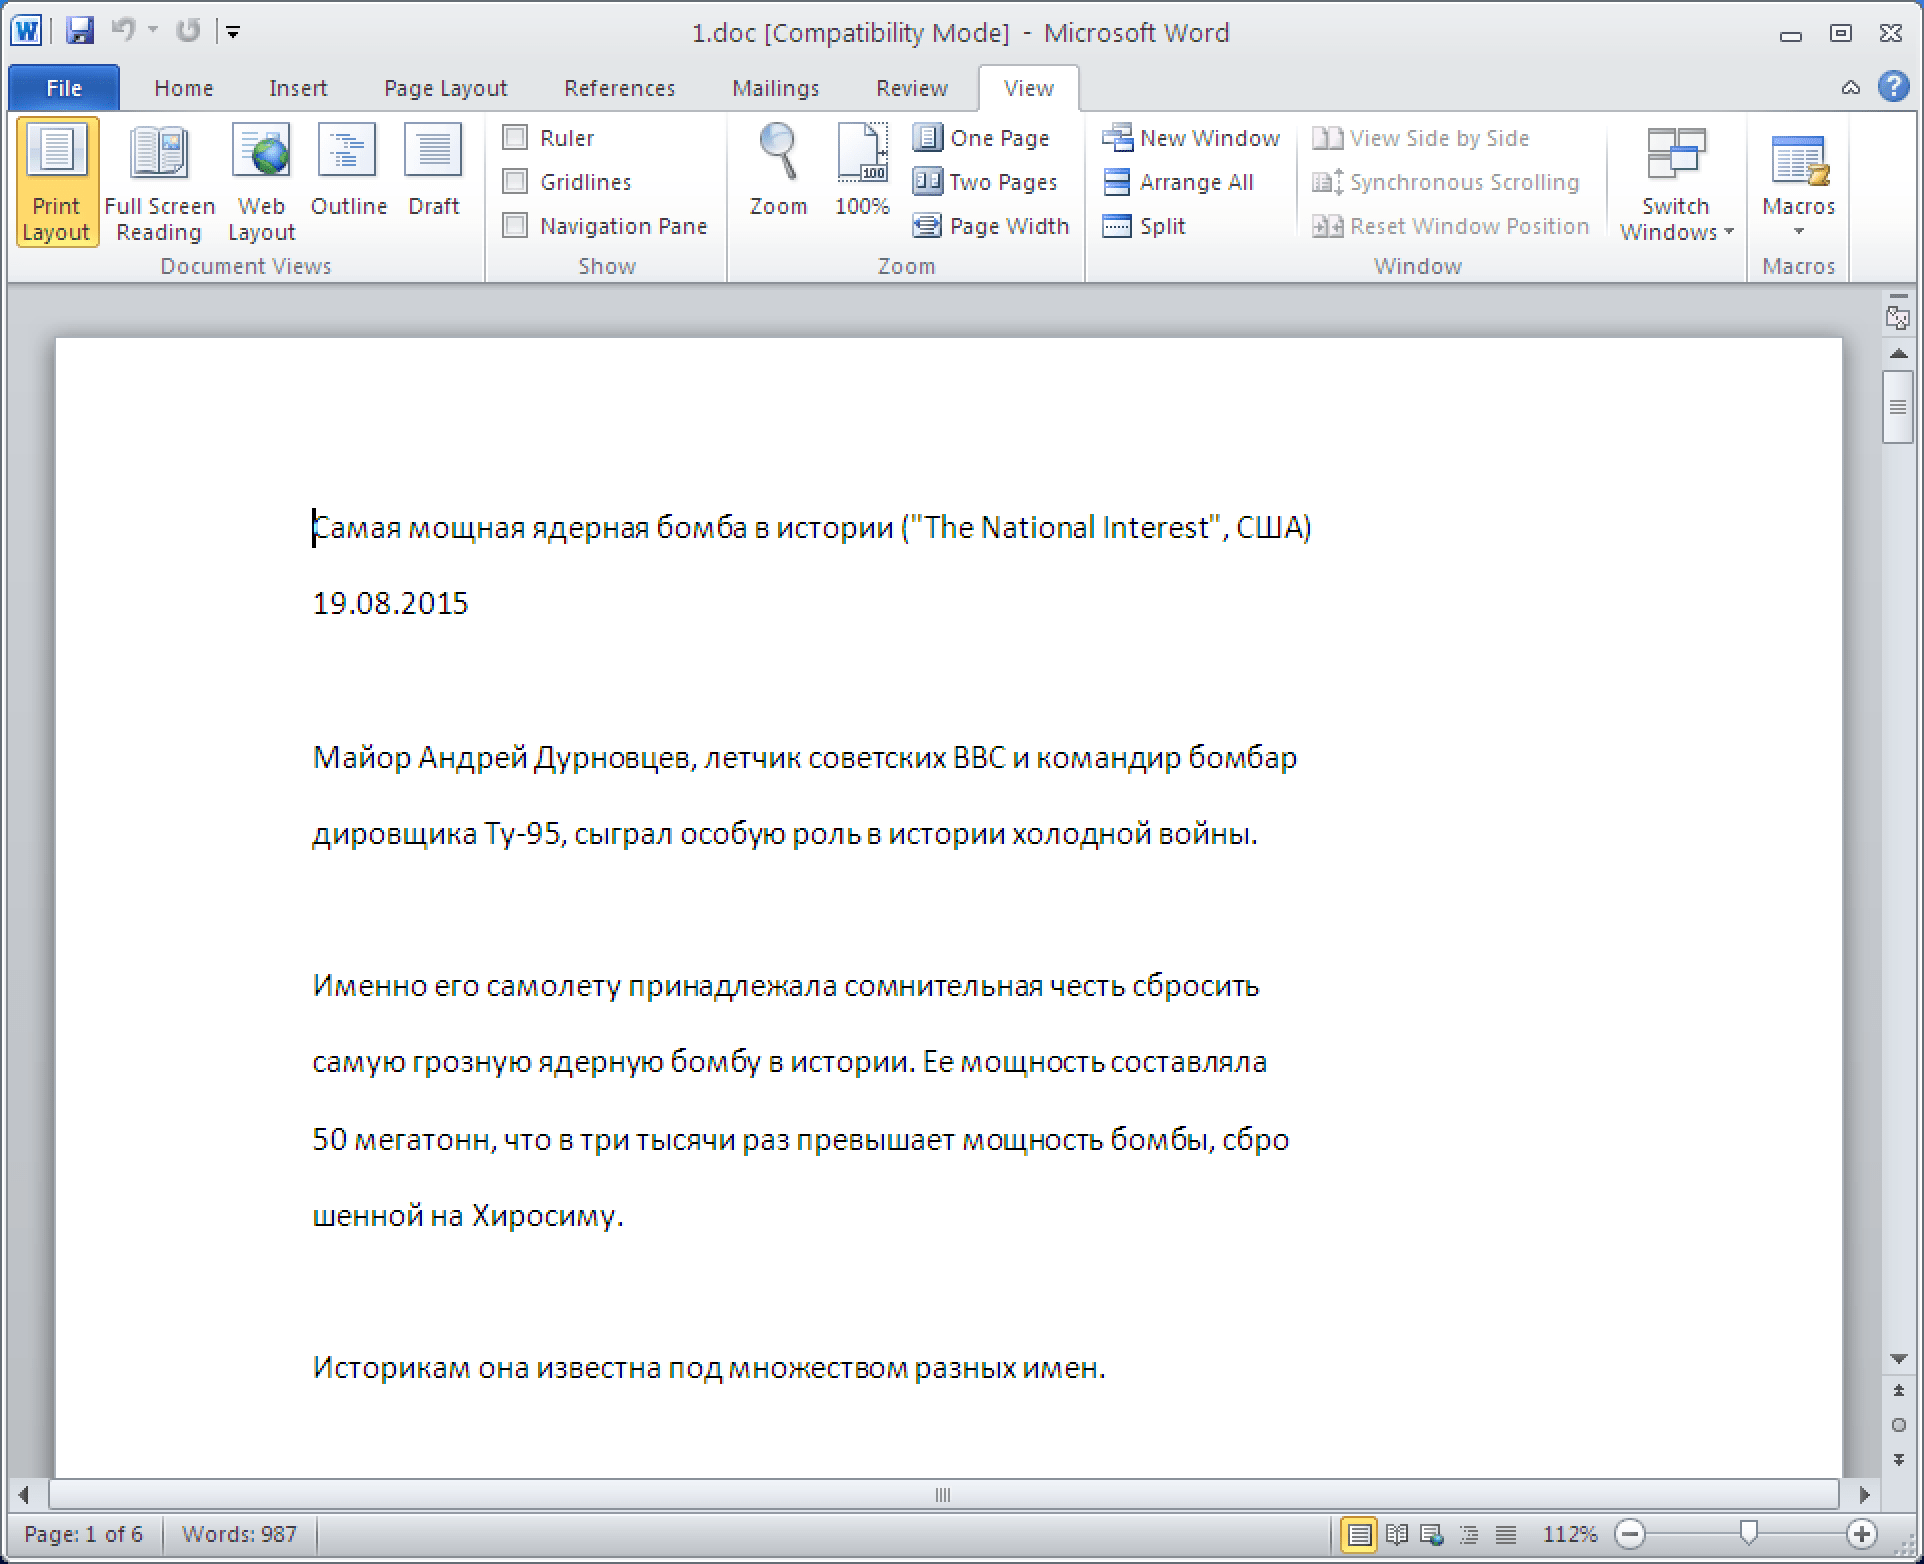Open the Two Pages view
1924x1564 pixels.
pyautogui.click(x=991, y=182)
